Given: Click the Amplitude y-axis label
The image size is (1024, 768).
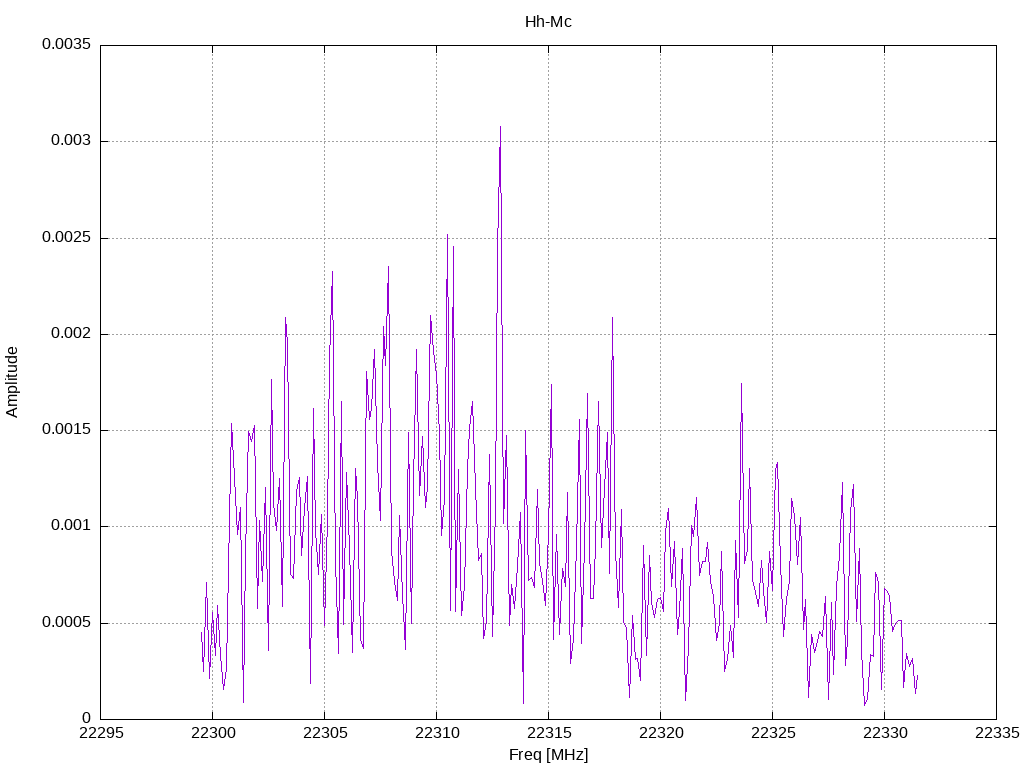Looking at the screenshot, I should click(12, 382).
